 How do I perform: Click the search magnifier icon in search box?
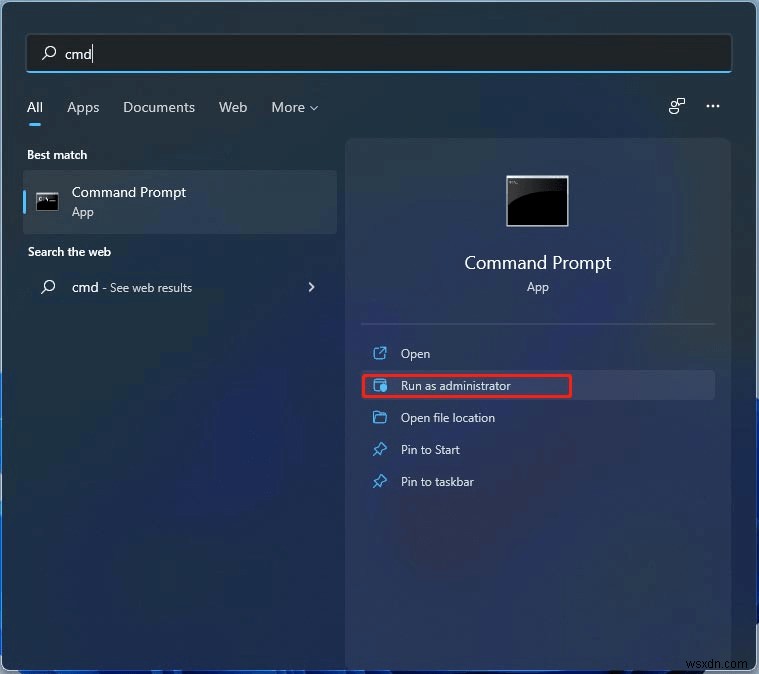[49, 53]
